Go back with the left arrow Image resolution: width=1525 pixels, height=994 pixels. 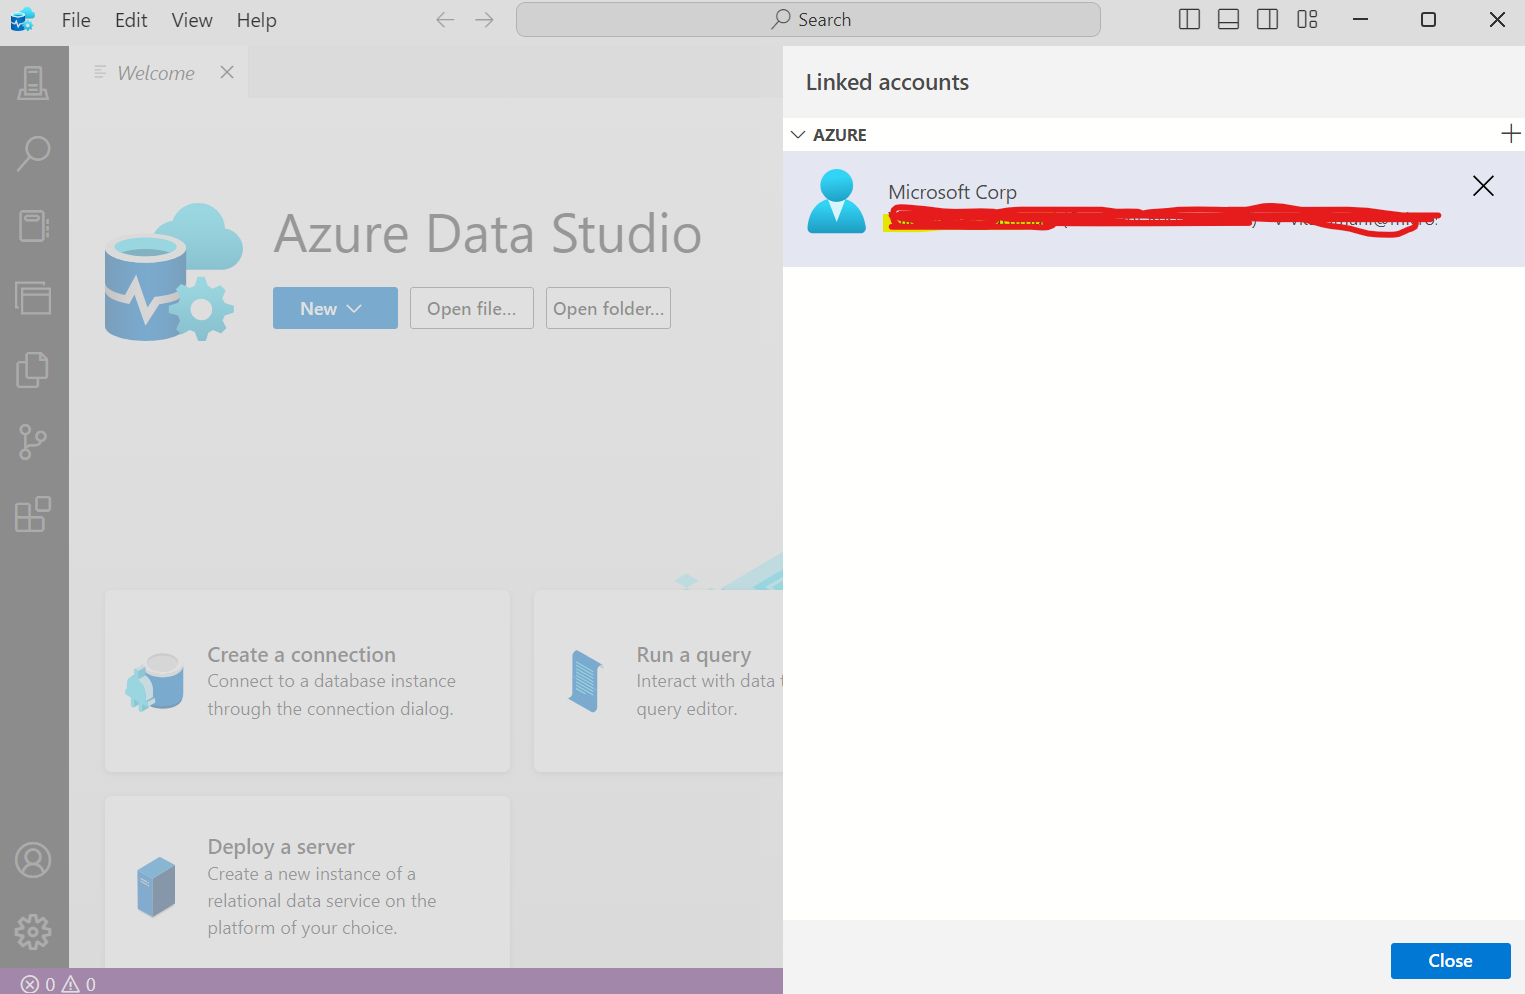point(445,20)
